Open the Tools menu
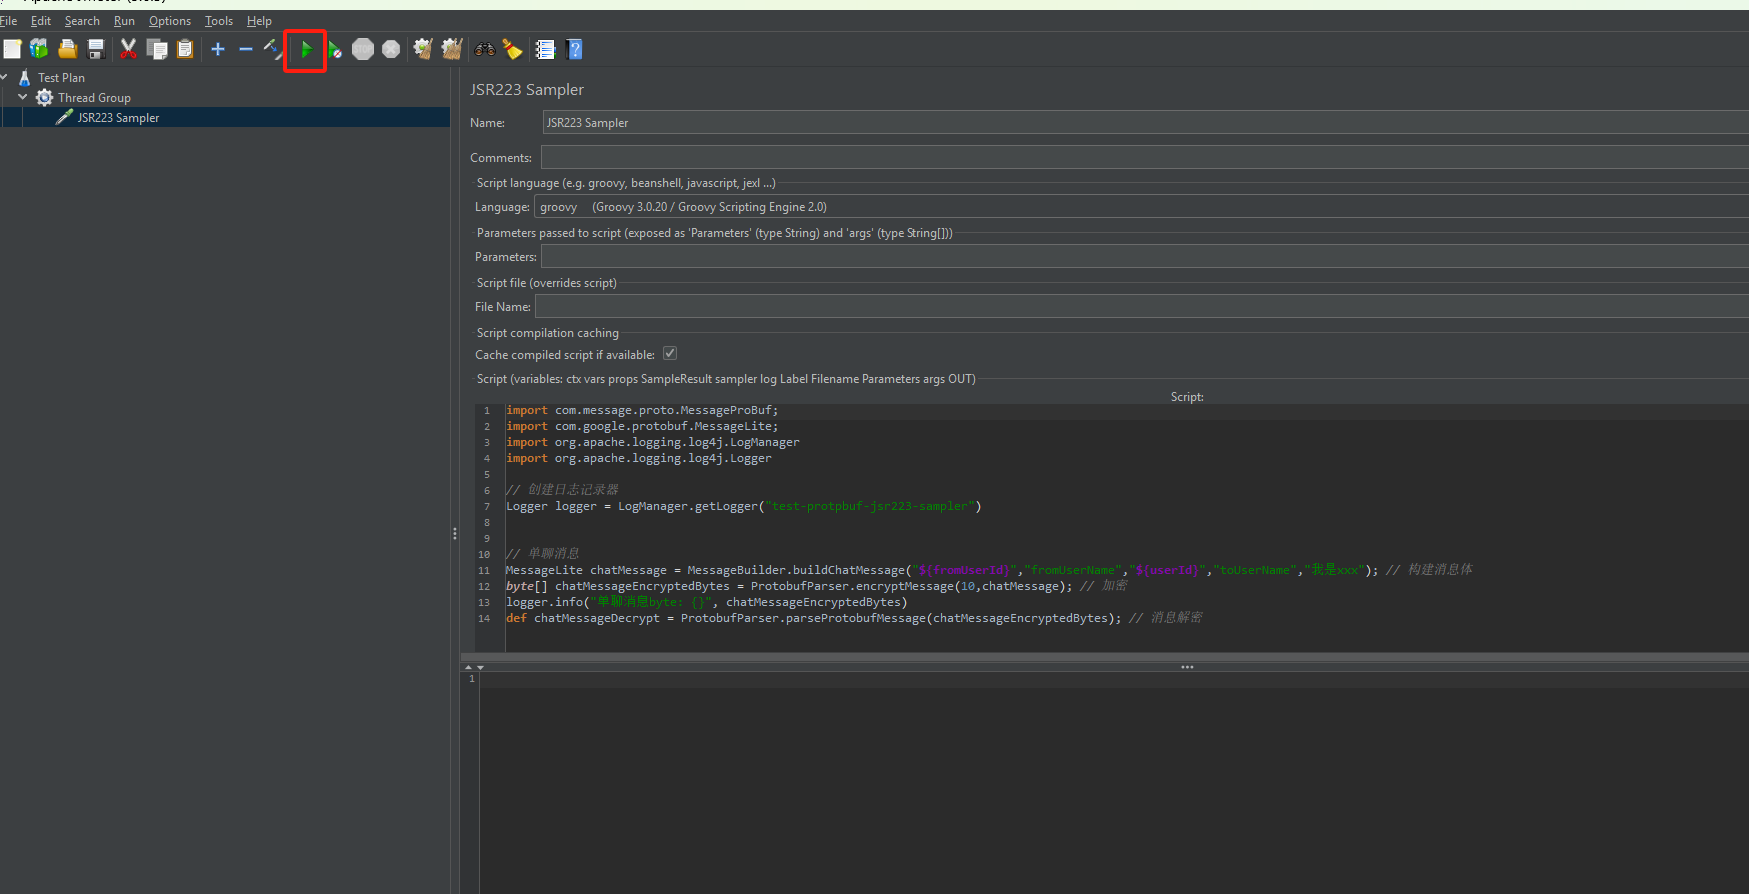This screenshot has width=1749, height=894. (219, 21)
